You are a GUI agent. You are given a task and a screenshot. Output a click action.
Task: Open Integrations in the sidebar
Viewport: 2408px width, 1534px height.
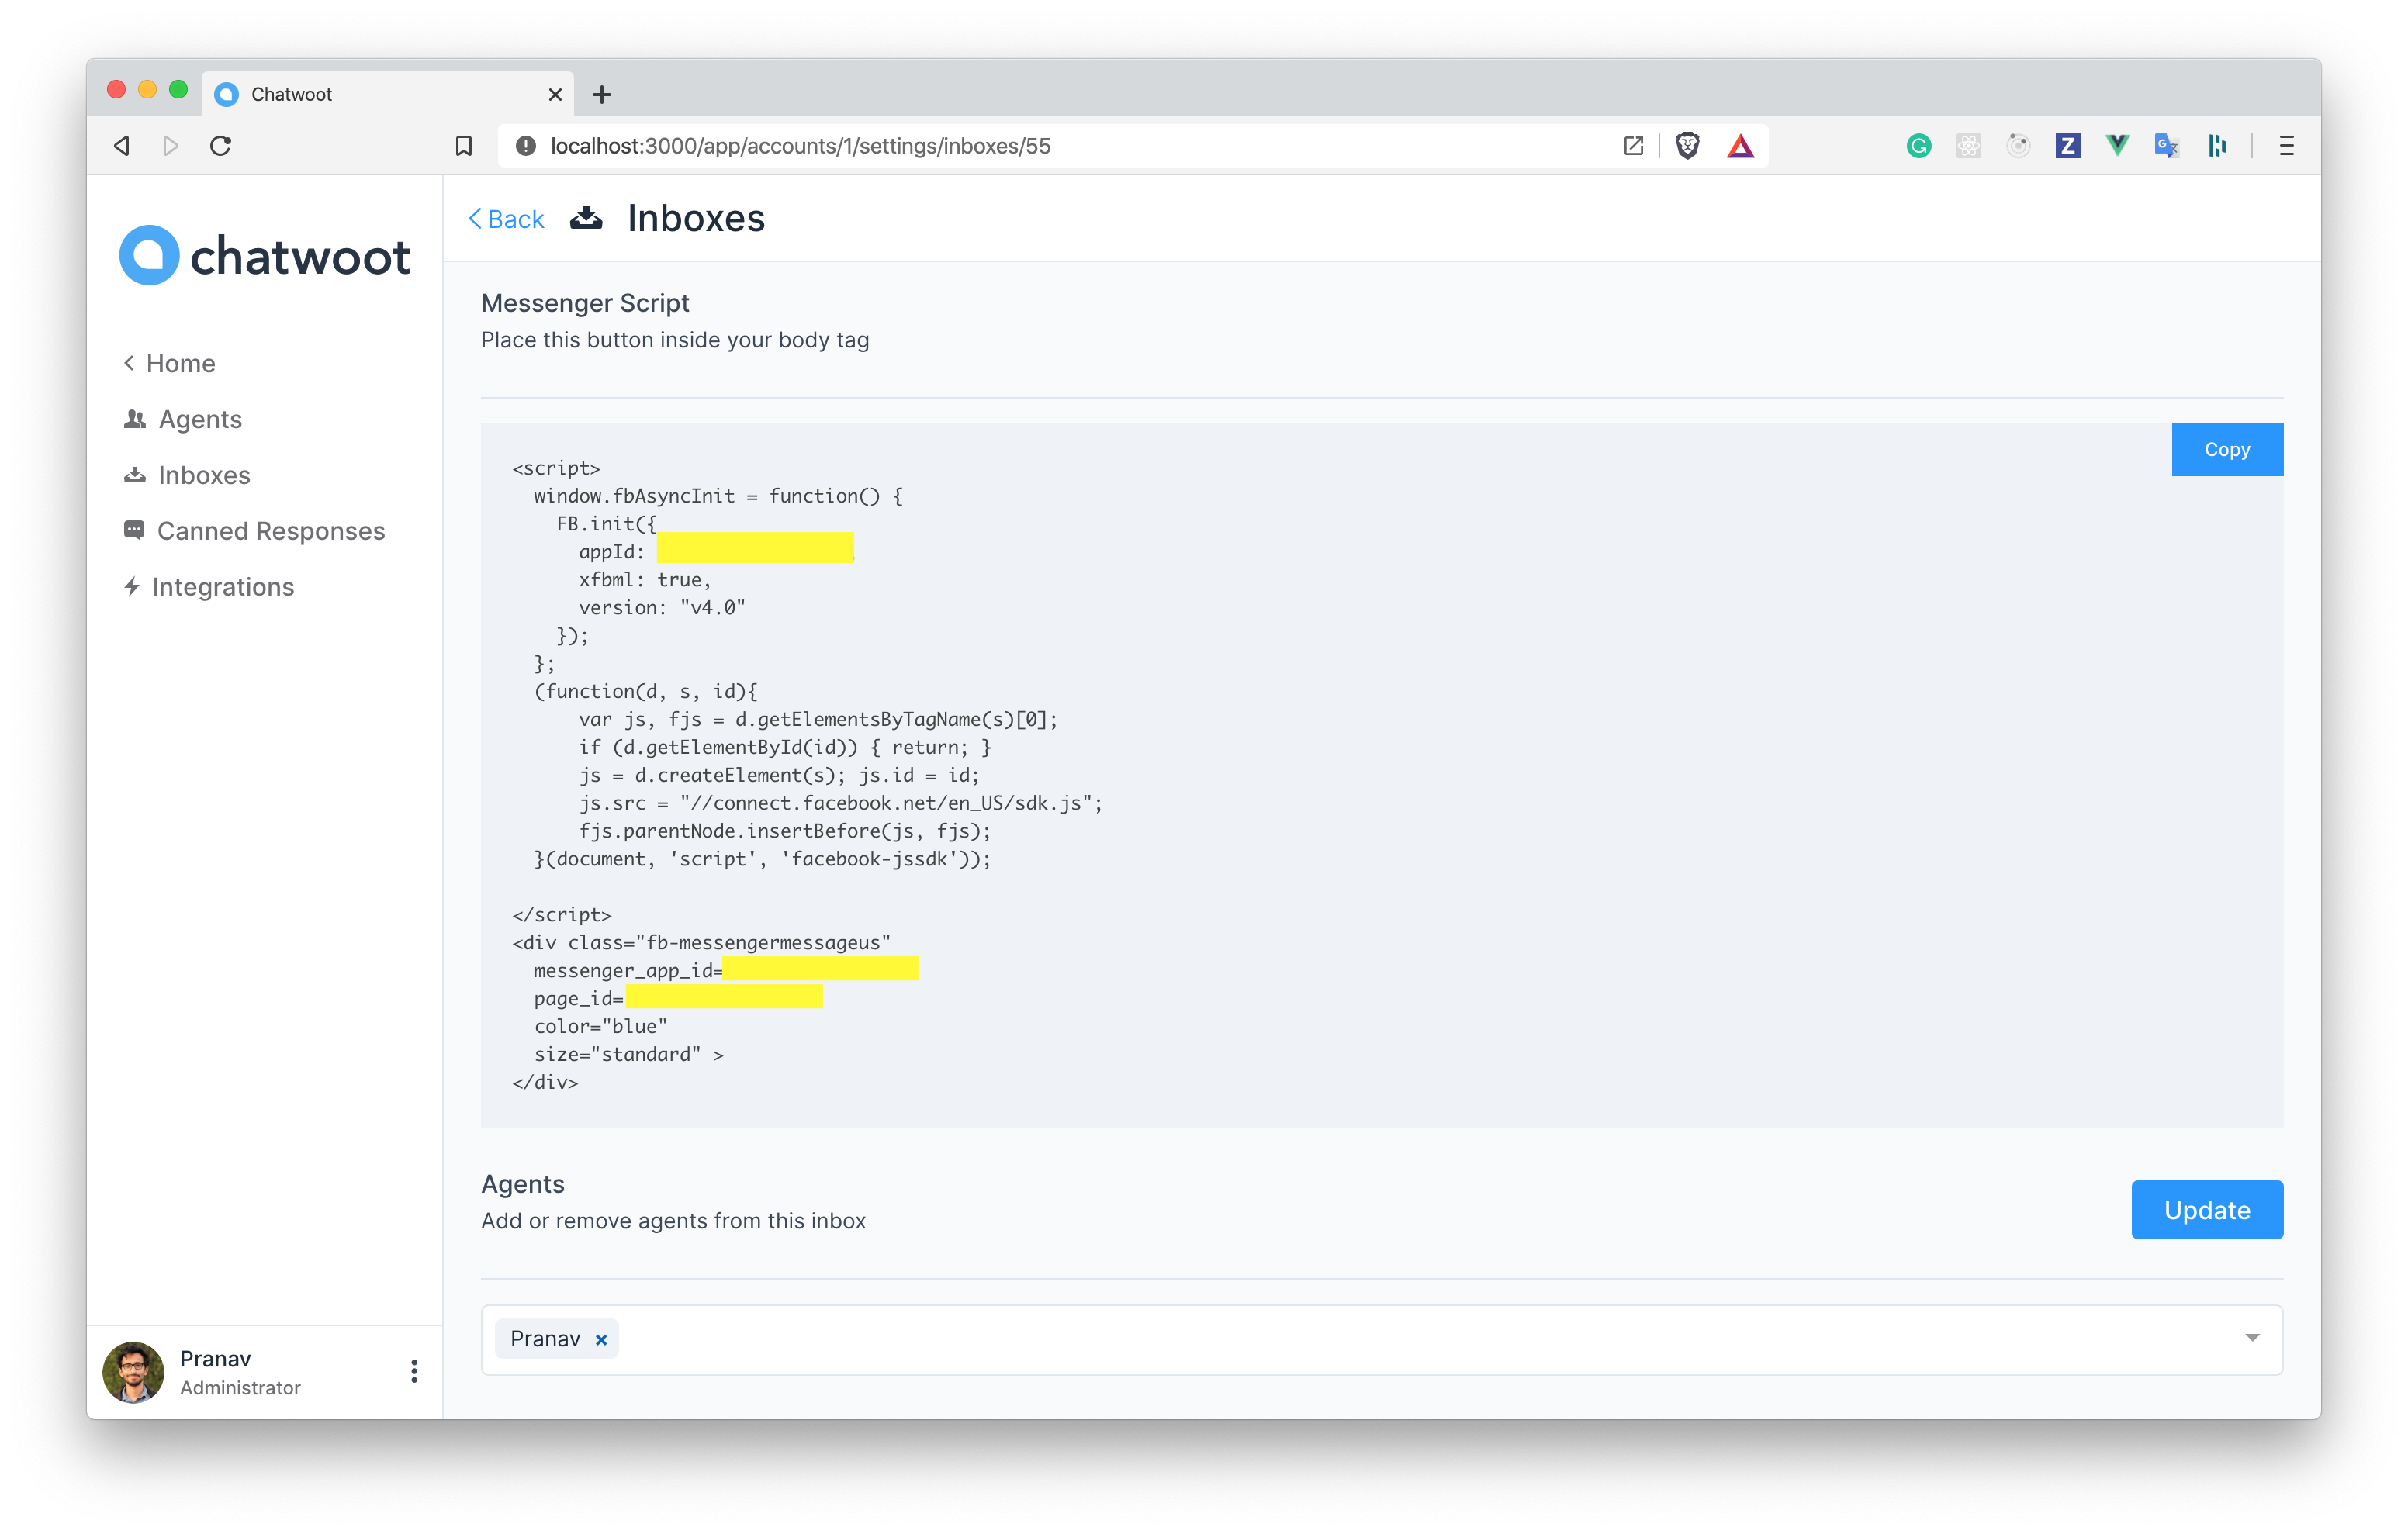click(x=208, y=587)
